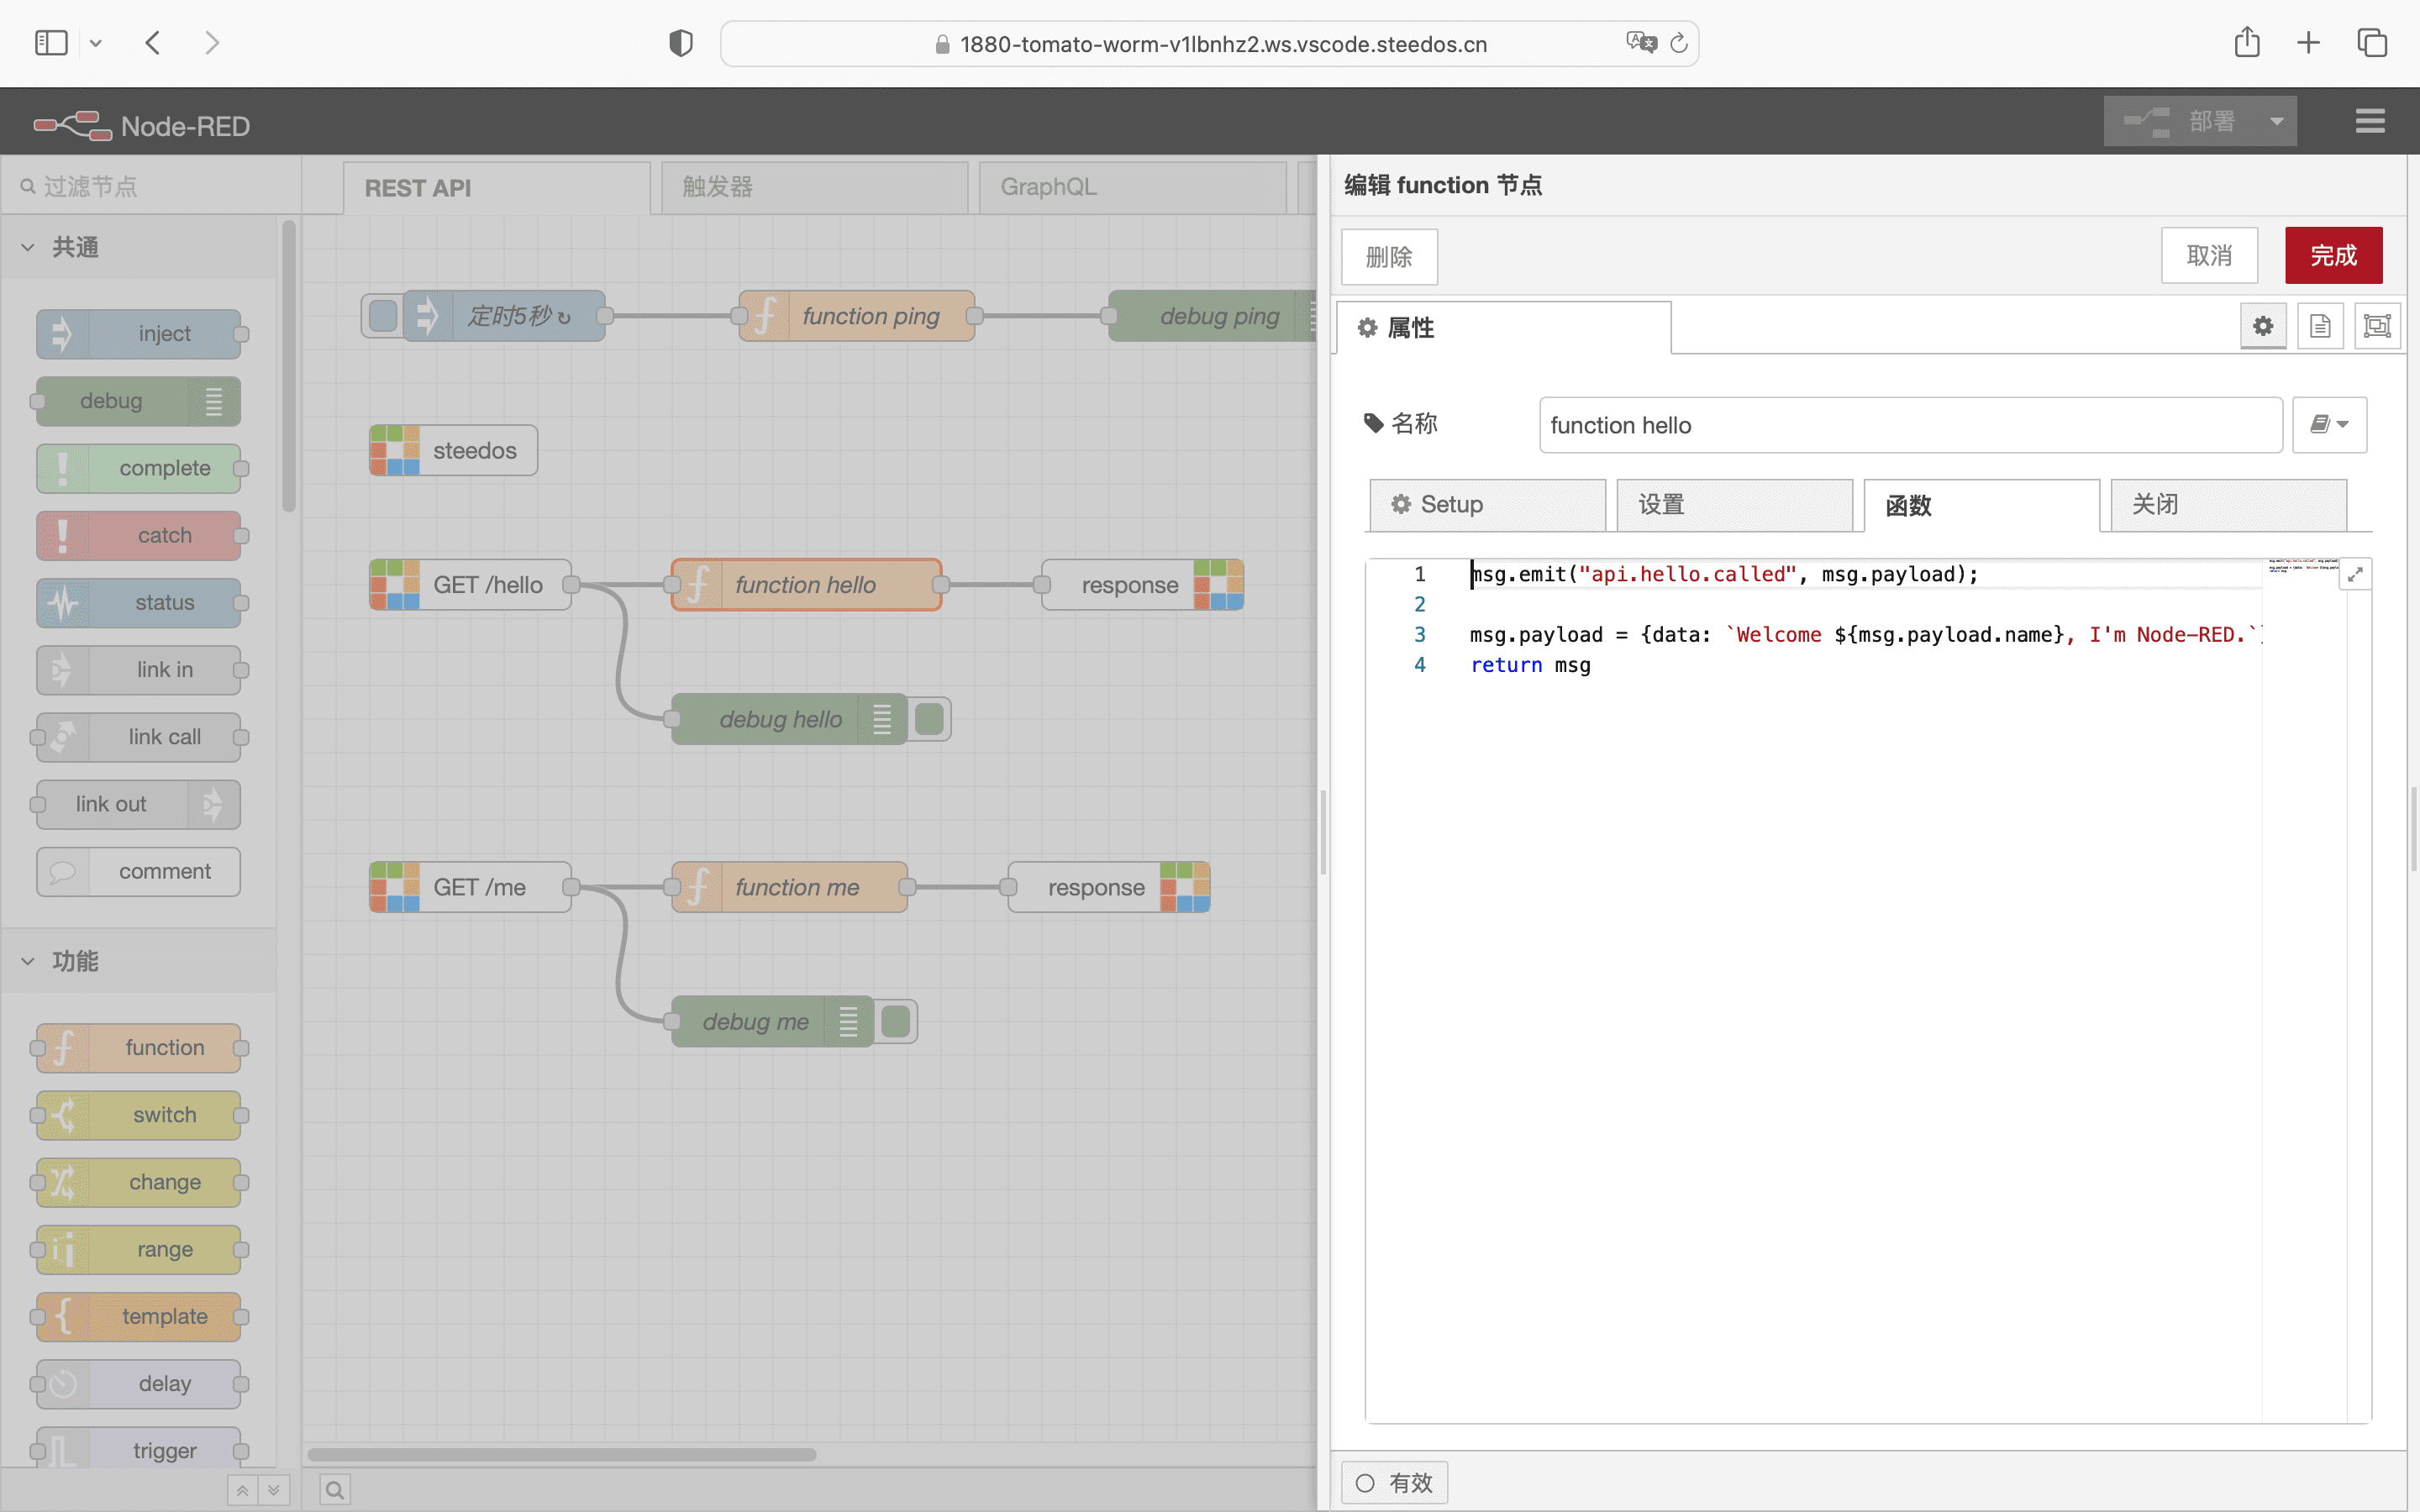2420x1512 pixels.
Task: Select the link call palette node
Action: coord(139,737)
